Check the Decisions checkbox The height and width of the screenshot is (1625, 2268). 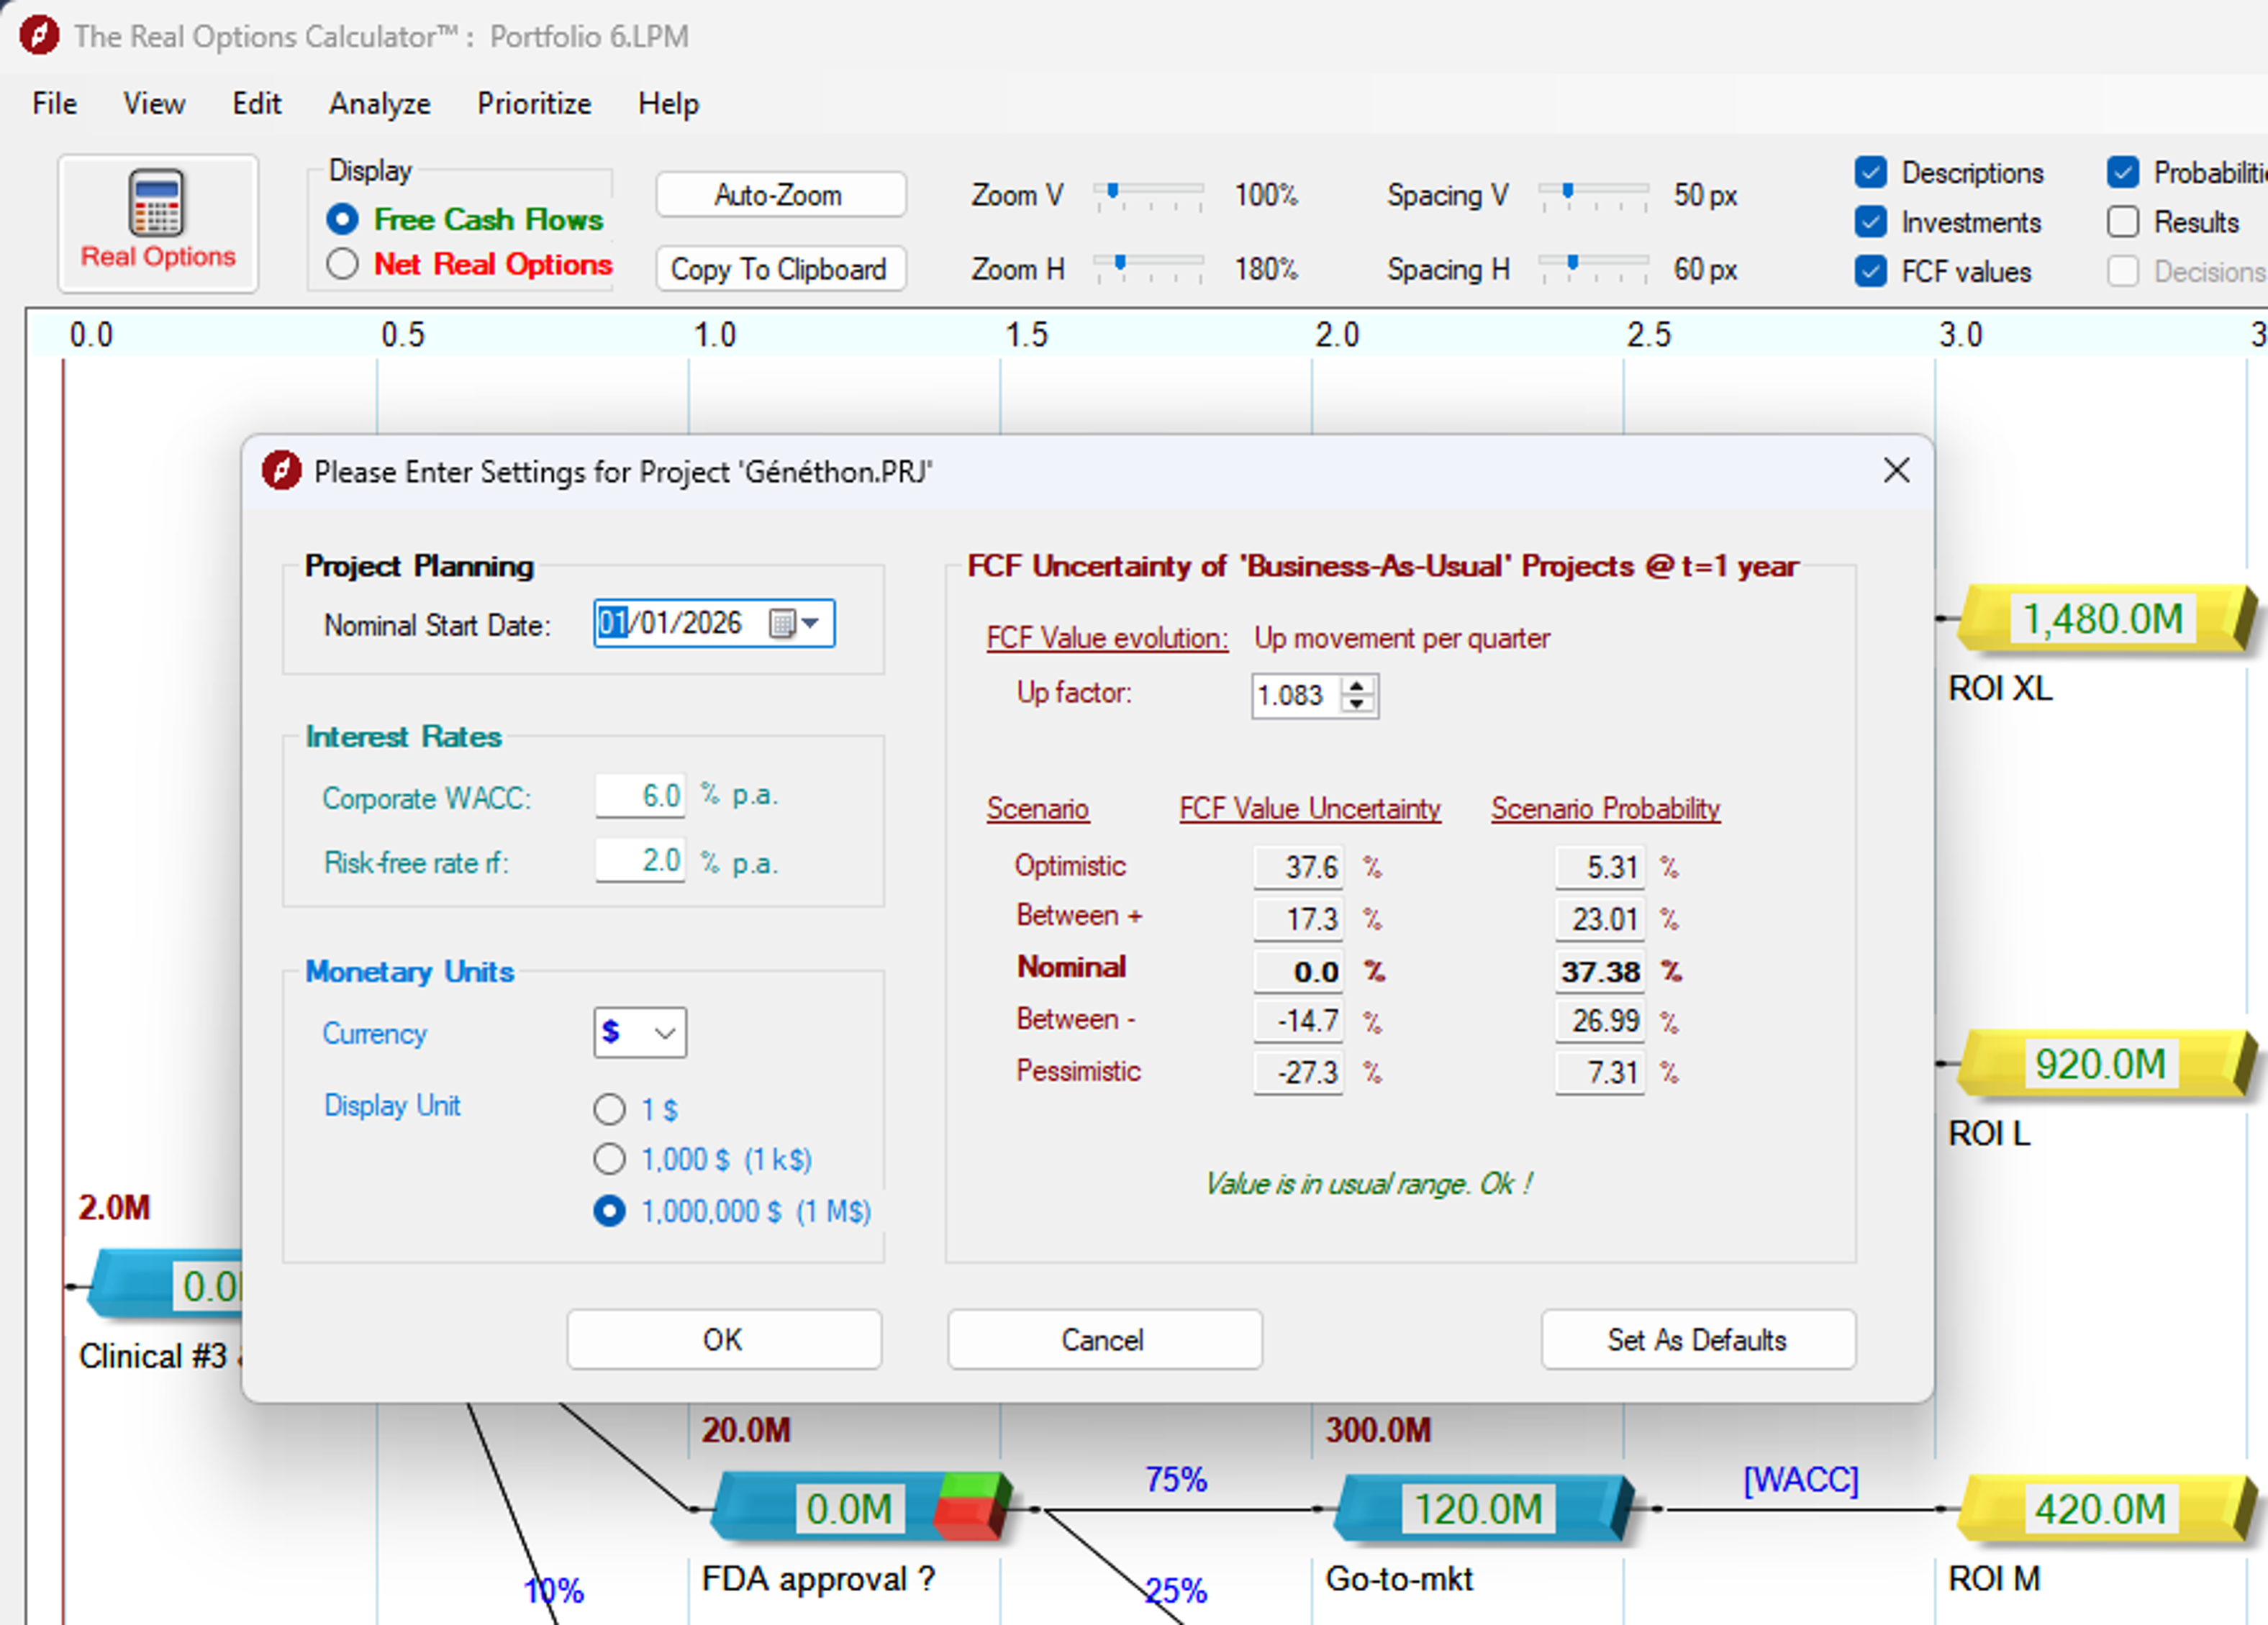2124,271
